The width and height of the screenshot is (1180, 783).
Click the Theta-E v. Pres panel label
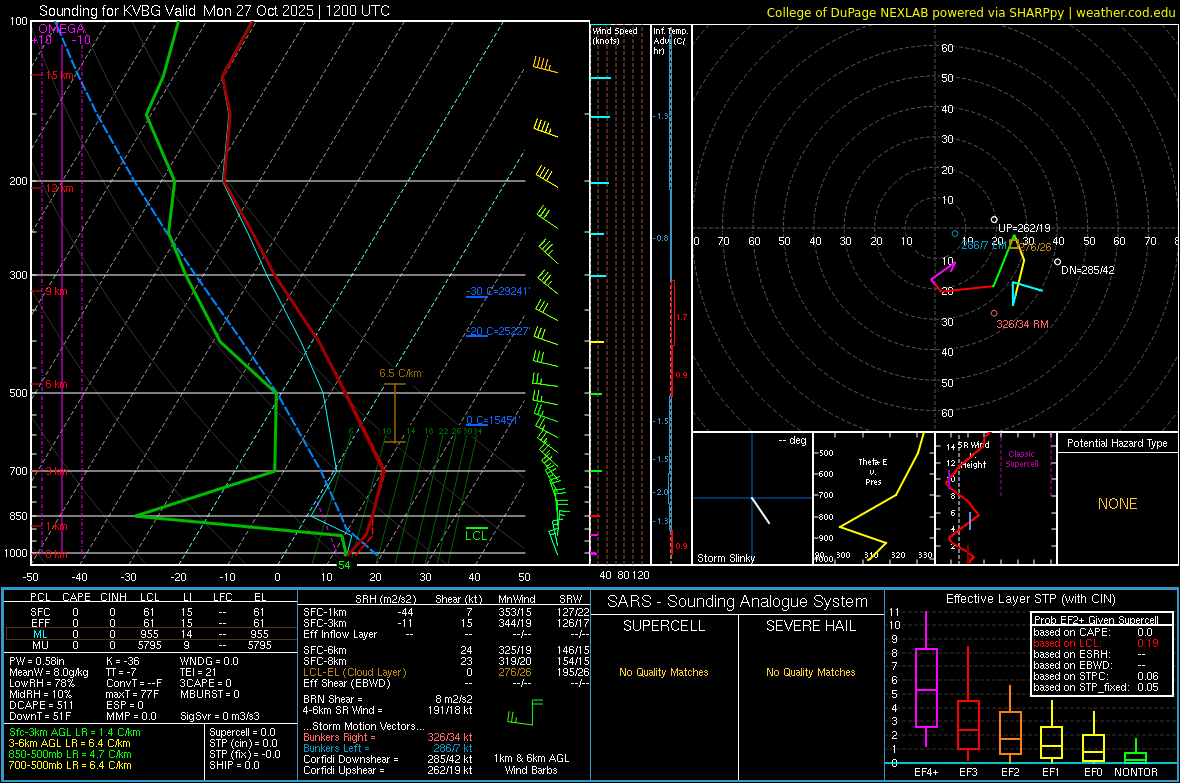pos(873,471)
